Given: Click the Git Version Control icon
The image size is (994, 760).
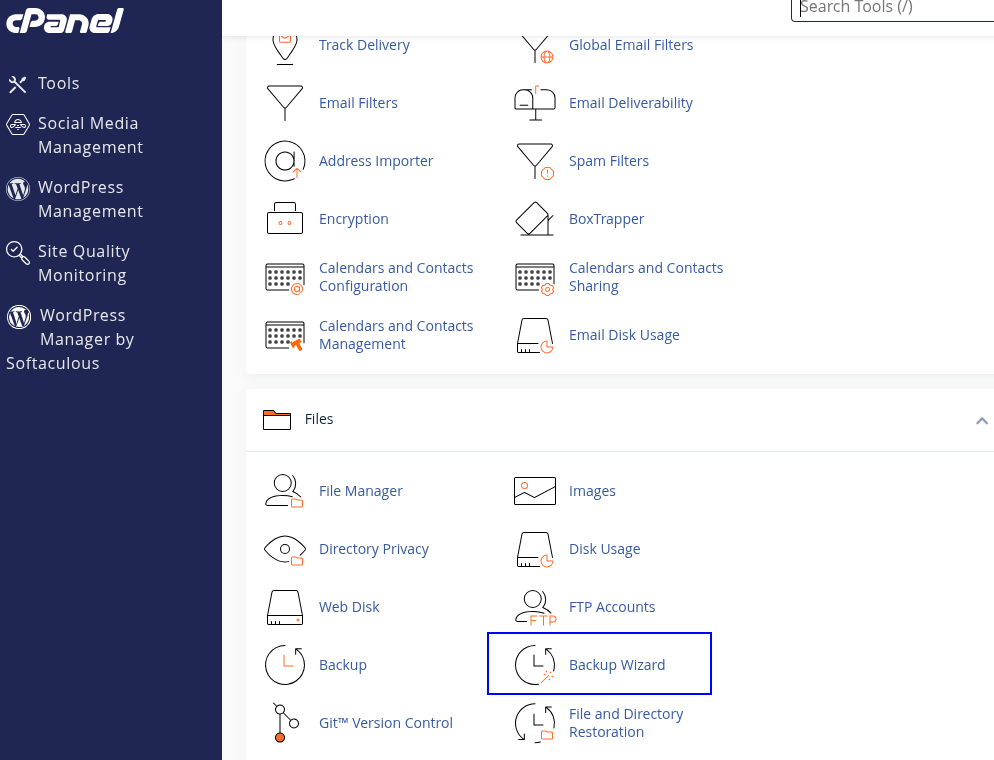Looking at the screenshot, I should (x=285, y=723).
